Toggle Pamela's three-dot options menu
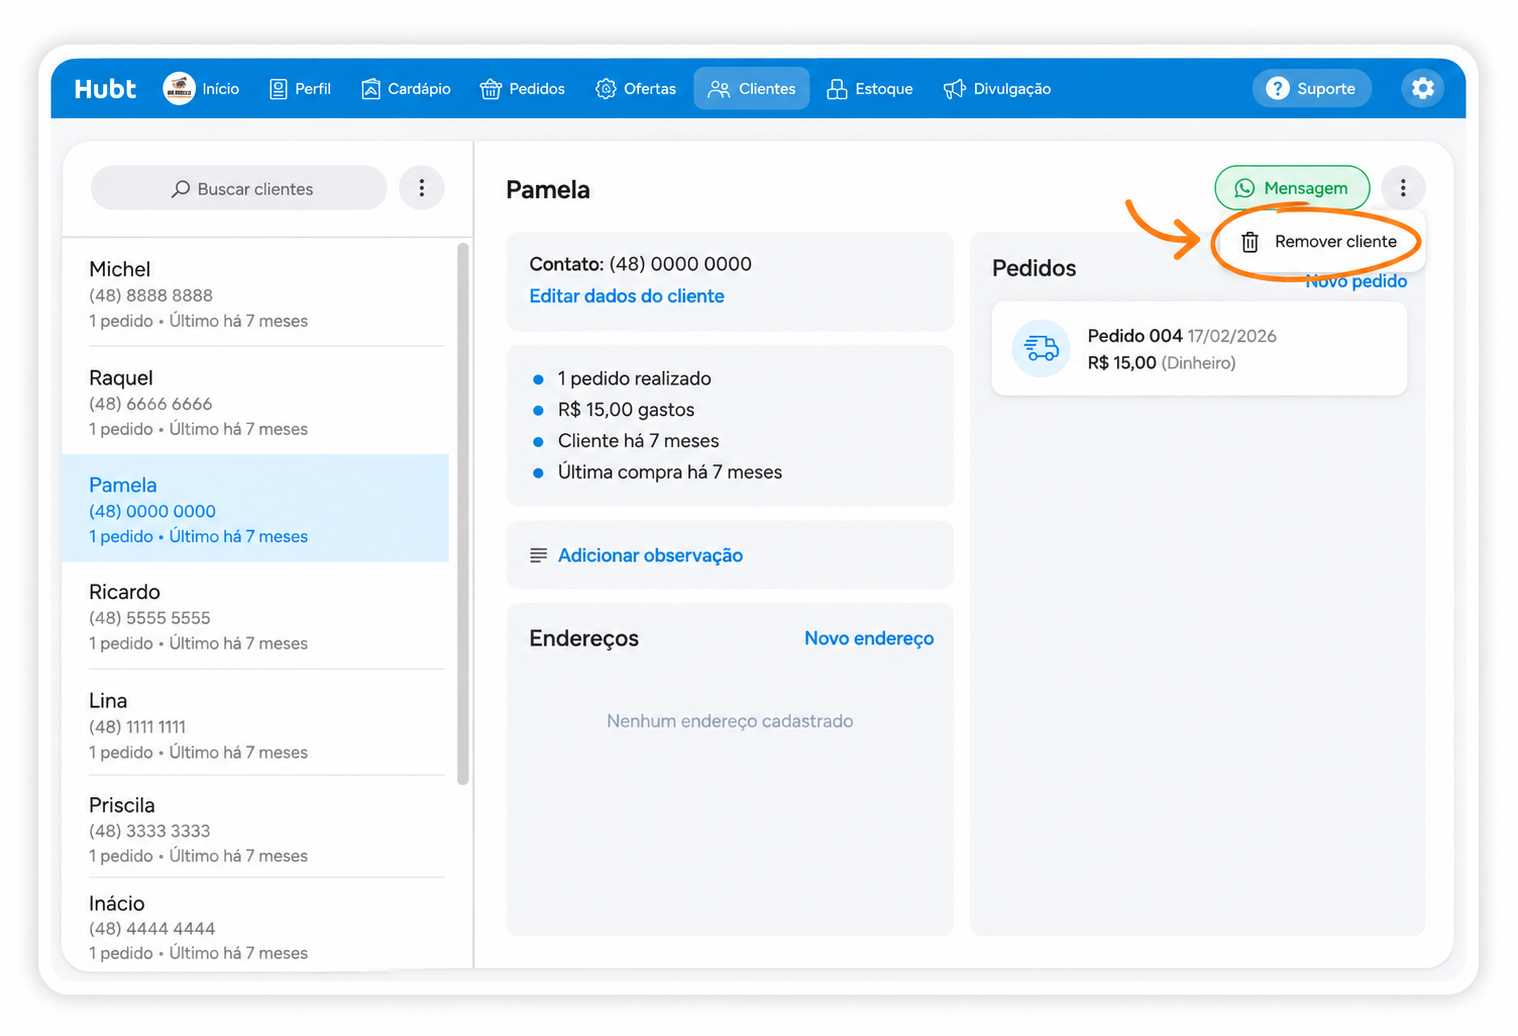Viewport: 1518px width, 1036px height. click(x=1403, y=188)
